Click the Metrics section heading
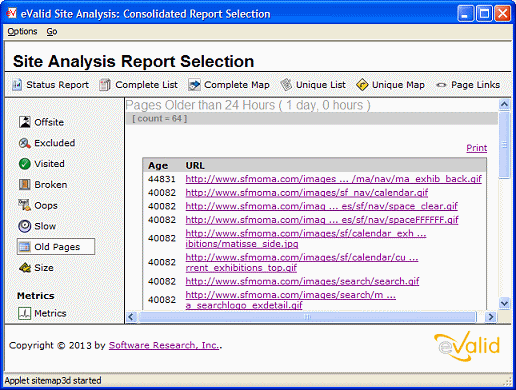 point(36,296)
